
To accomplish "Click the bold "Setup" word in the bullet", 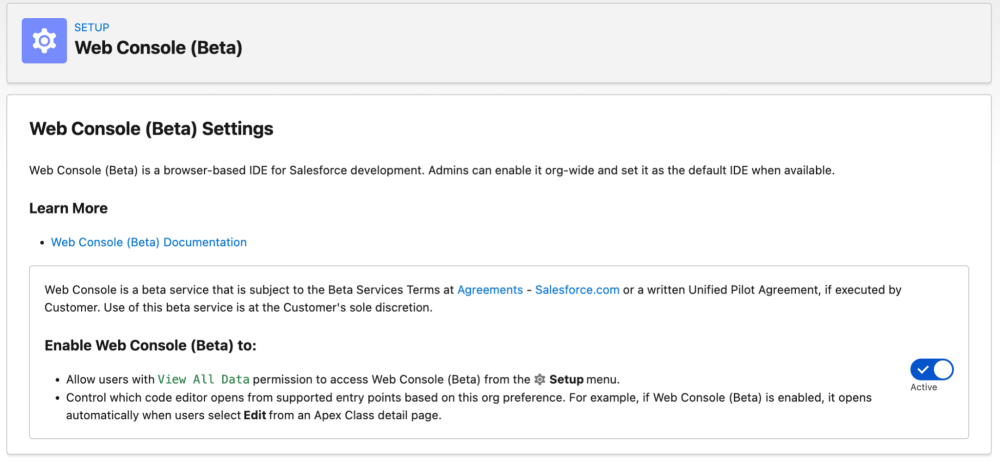I will pyautogui.click(x=566, y=379).
